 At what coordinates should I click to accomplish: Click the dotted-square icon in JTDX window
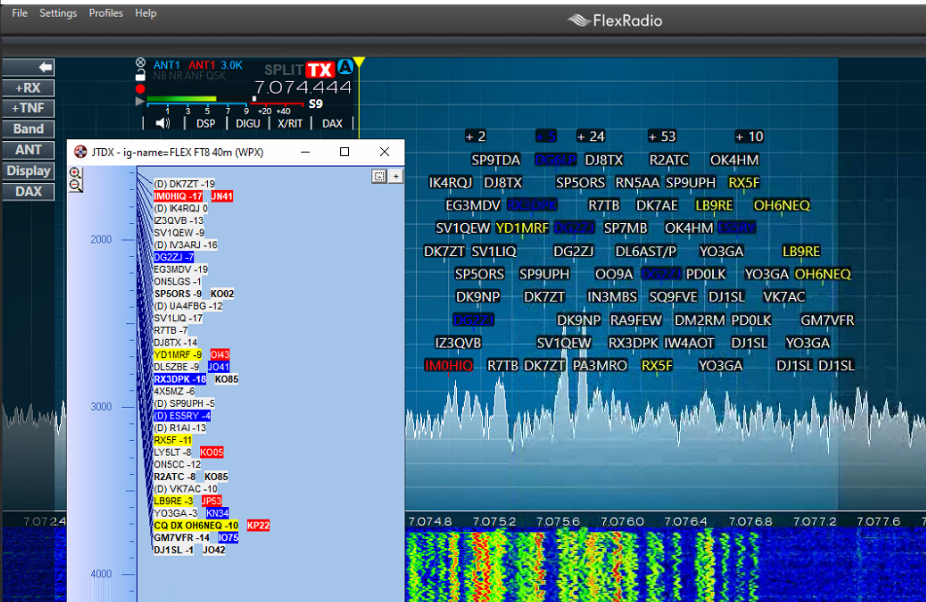click(379, 176)
